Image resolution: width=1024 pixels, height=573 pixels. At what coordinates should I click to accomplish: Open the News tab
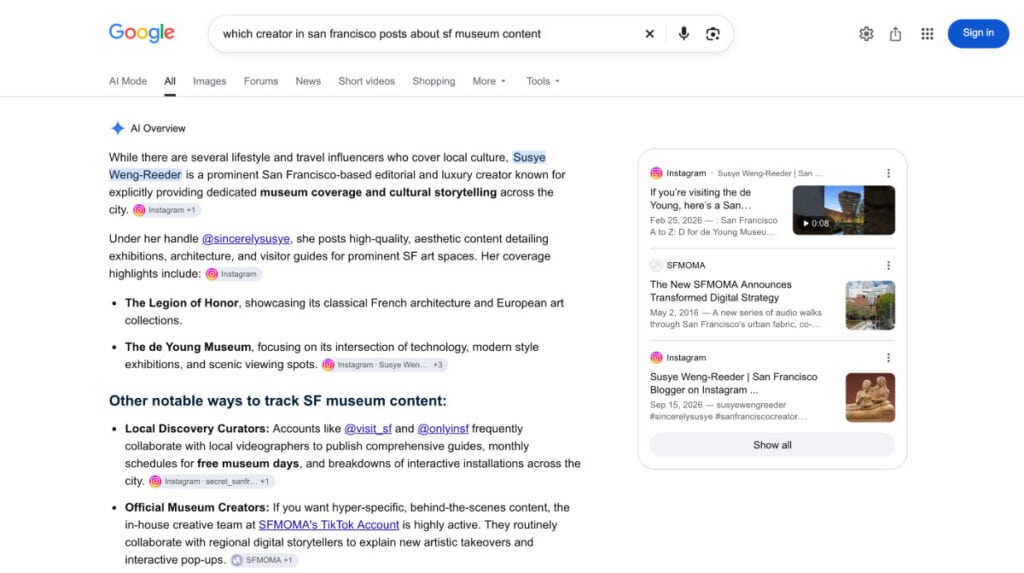[x=308, y=81]
